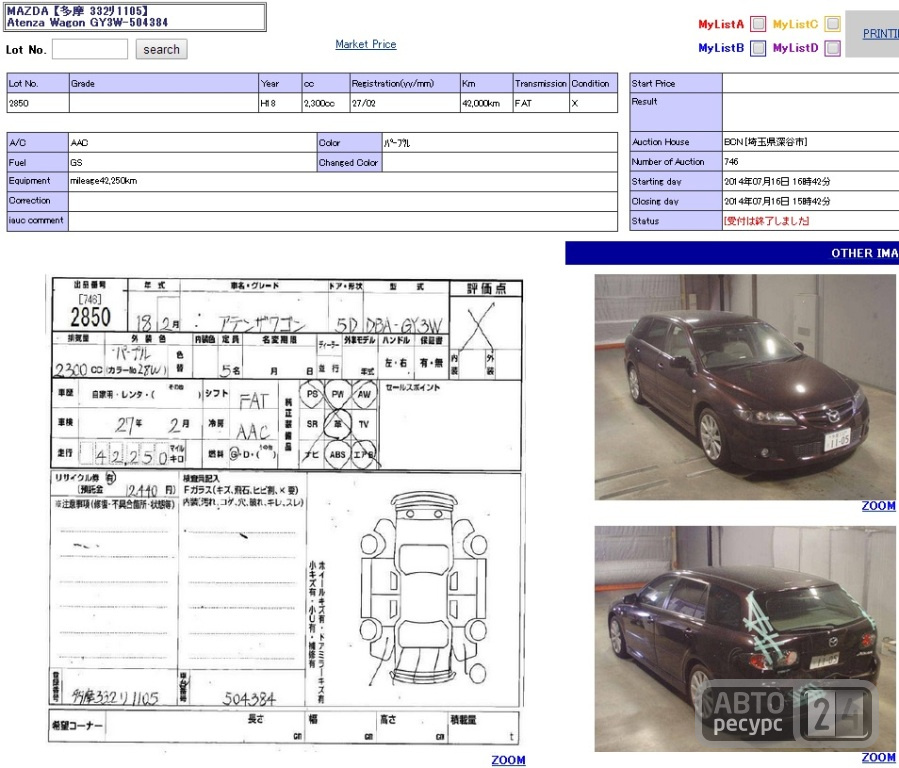Select the AAC air conditioning value
The width and height of the screenshot is (899, 768).
[80, 143]
